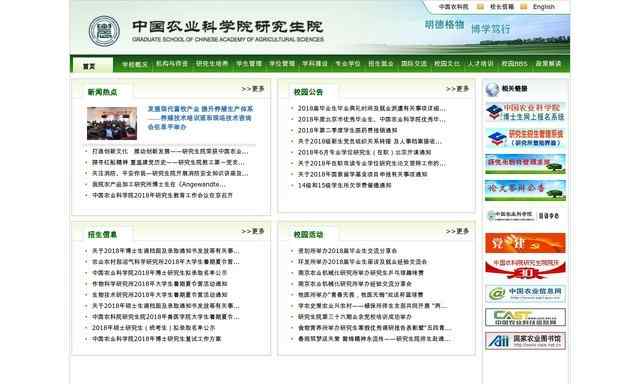Viewport: 640px width, 384px height.
Task: Open 国家留学基金项目申报有关事宜通知
Action: point(362,174)
